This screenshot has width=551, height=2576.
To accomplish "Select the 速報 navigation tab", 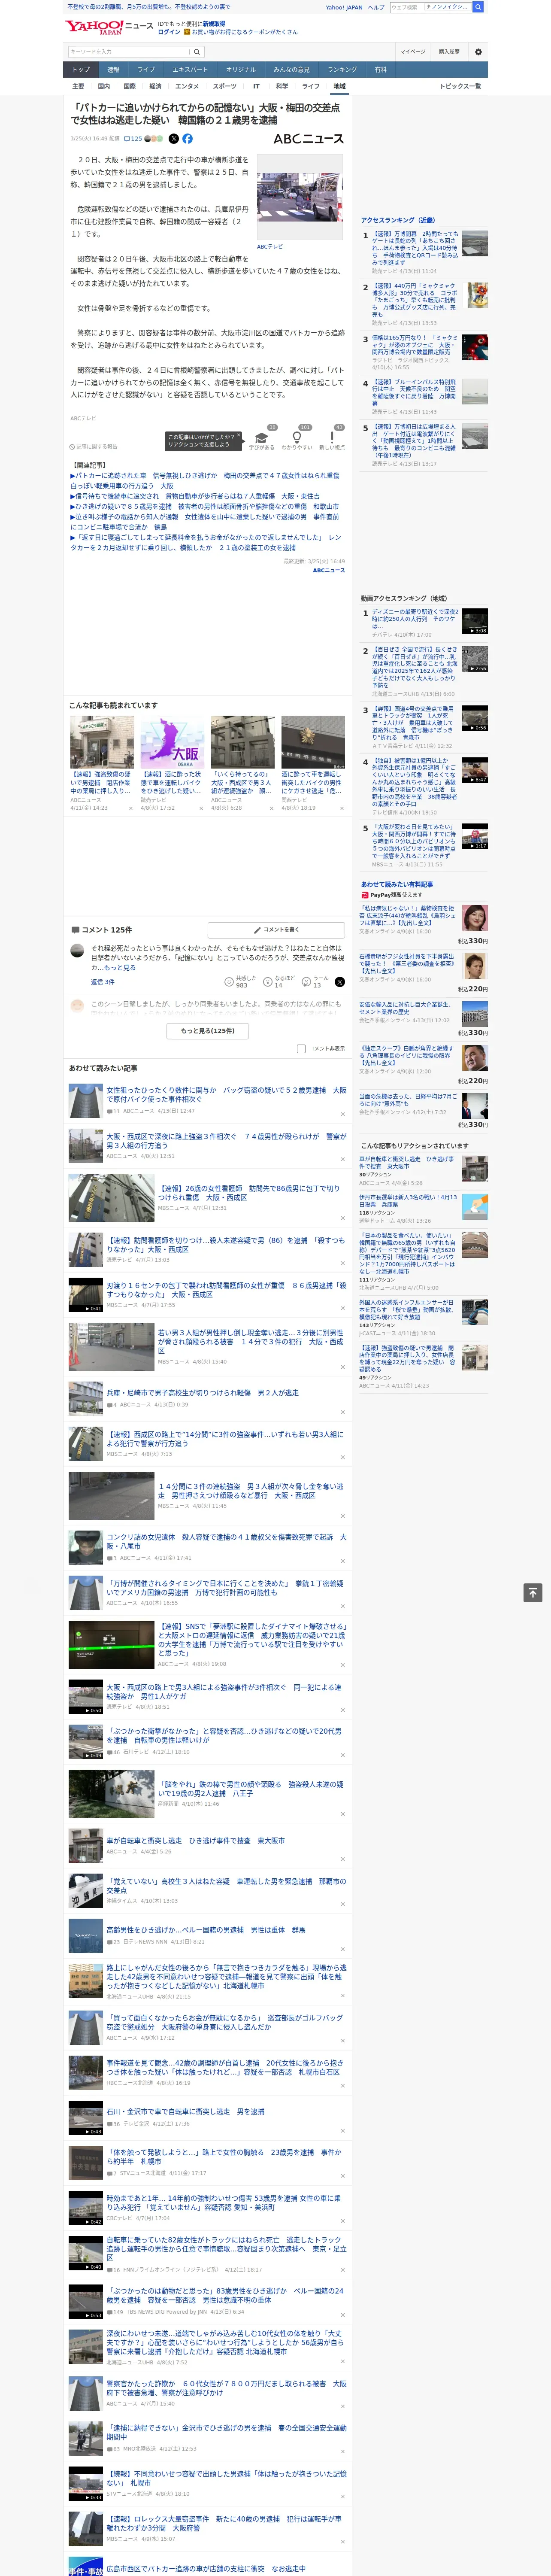I will click(x=113, y=70).
